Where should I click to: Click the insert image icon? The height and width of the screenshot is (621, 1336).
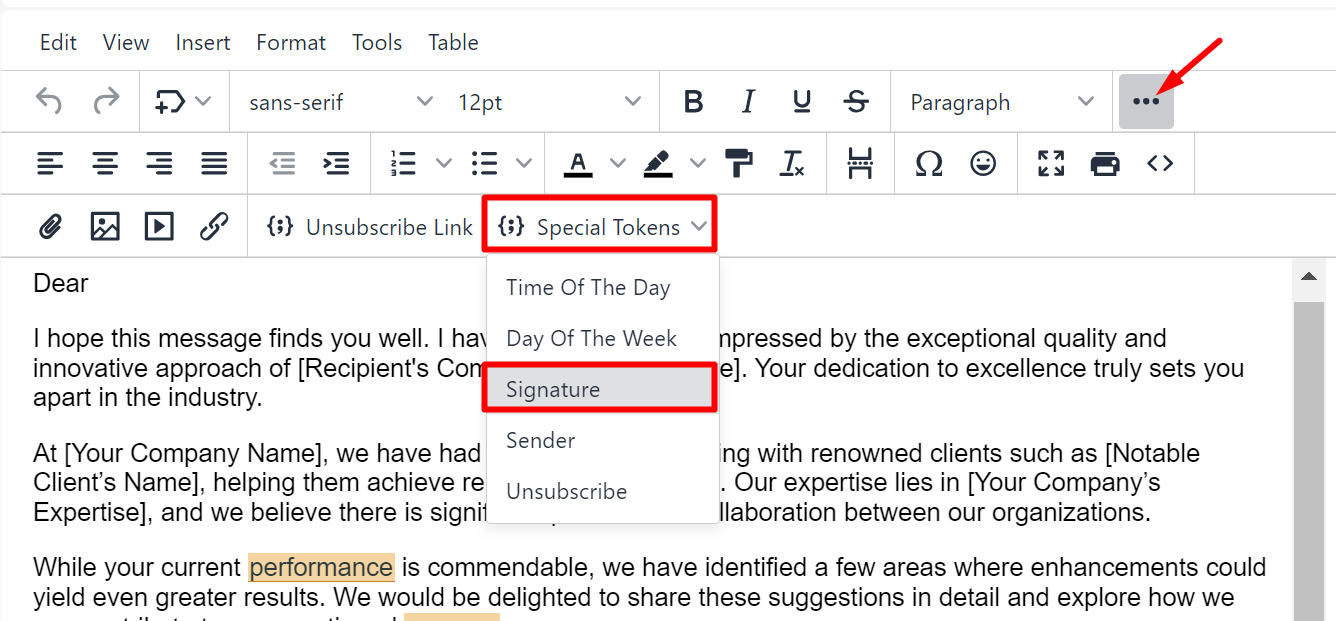point(105,227)
